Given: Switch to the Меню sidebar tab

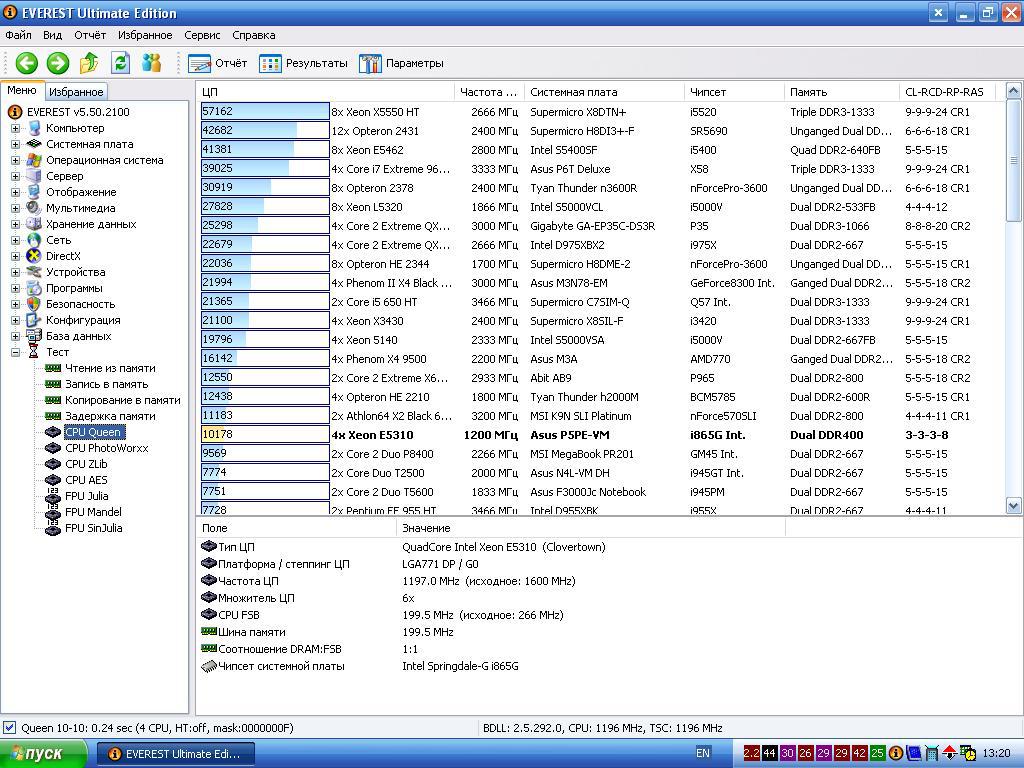Looking at the screenshot, I should (x=22, y=91).
